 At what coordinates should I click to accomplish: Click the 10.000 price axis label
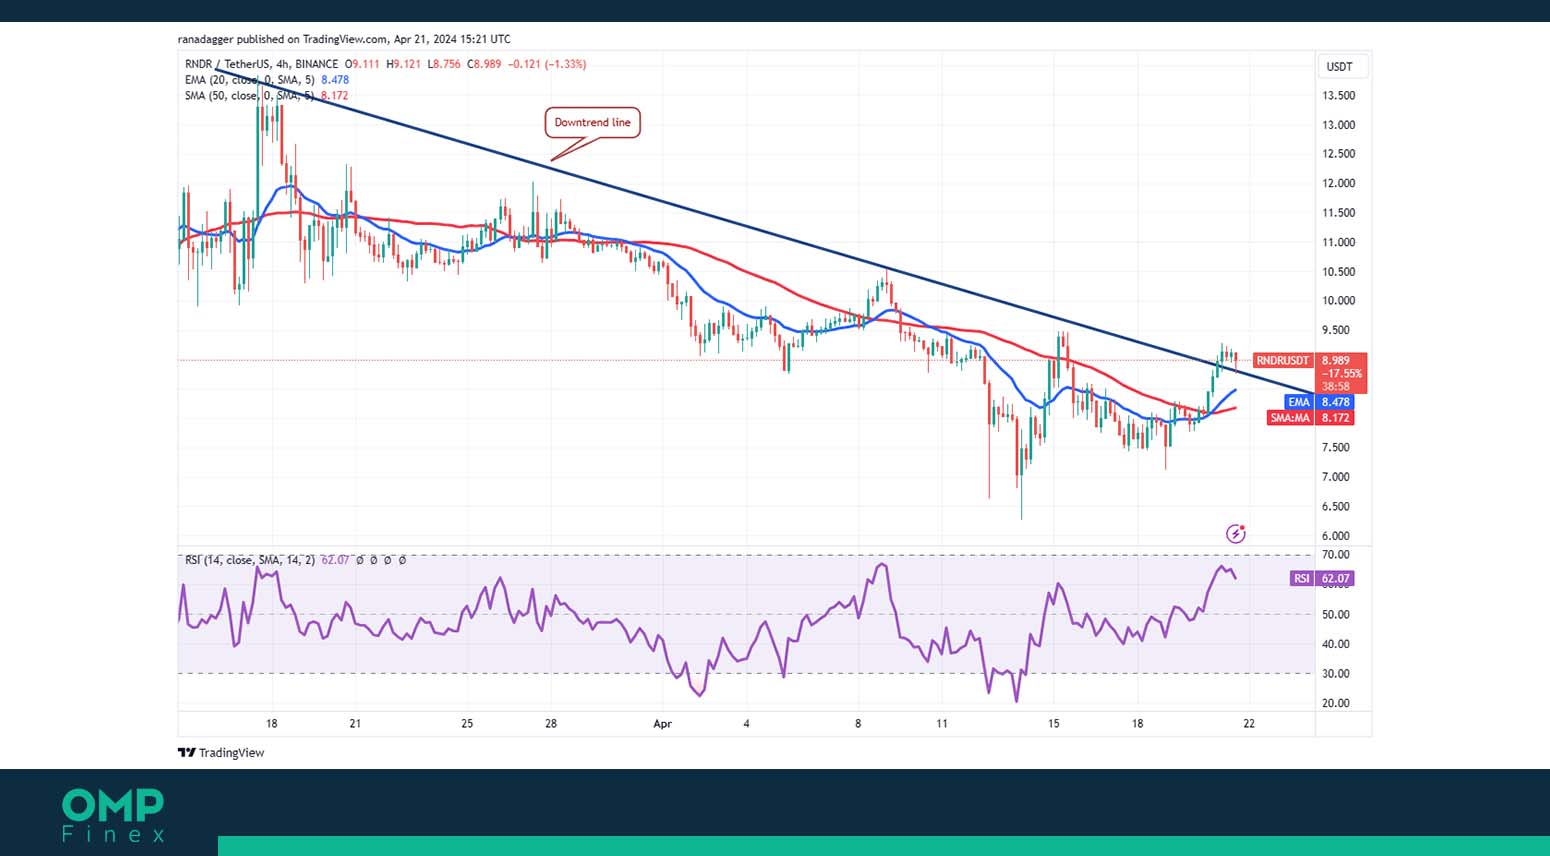1339,301
